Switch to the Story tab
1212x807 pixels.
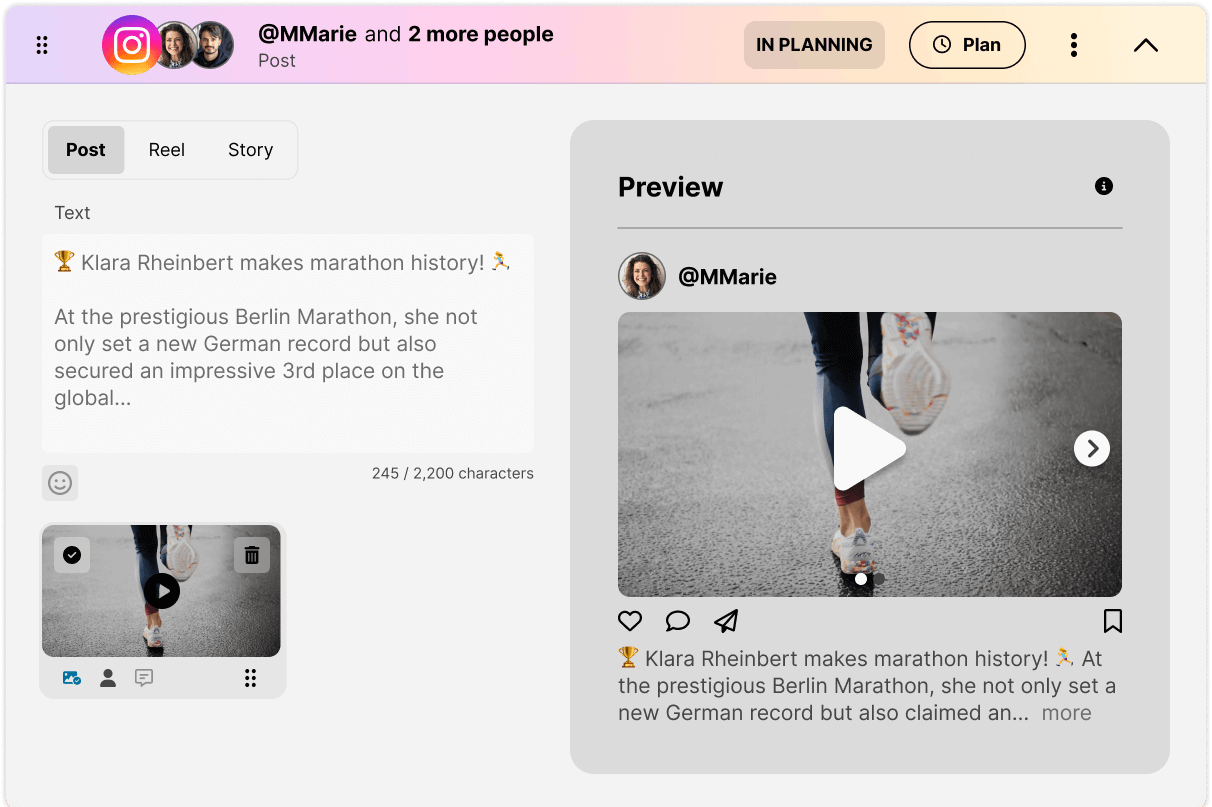pyautogui.click(x=250, y=150)
